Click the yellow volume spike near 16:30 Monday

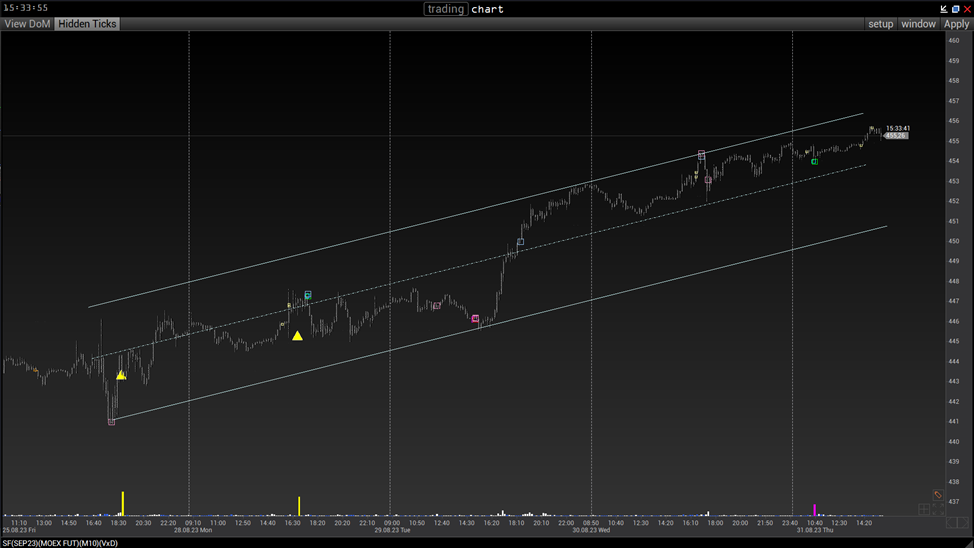[299, 506]
